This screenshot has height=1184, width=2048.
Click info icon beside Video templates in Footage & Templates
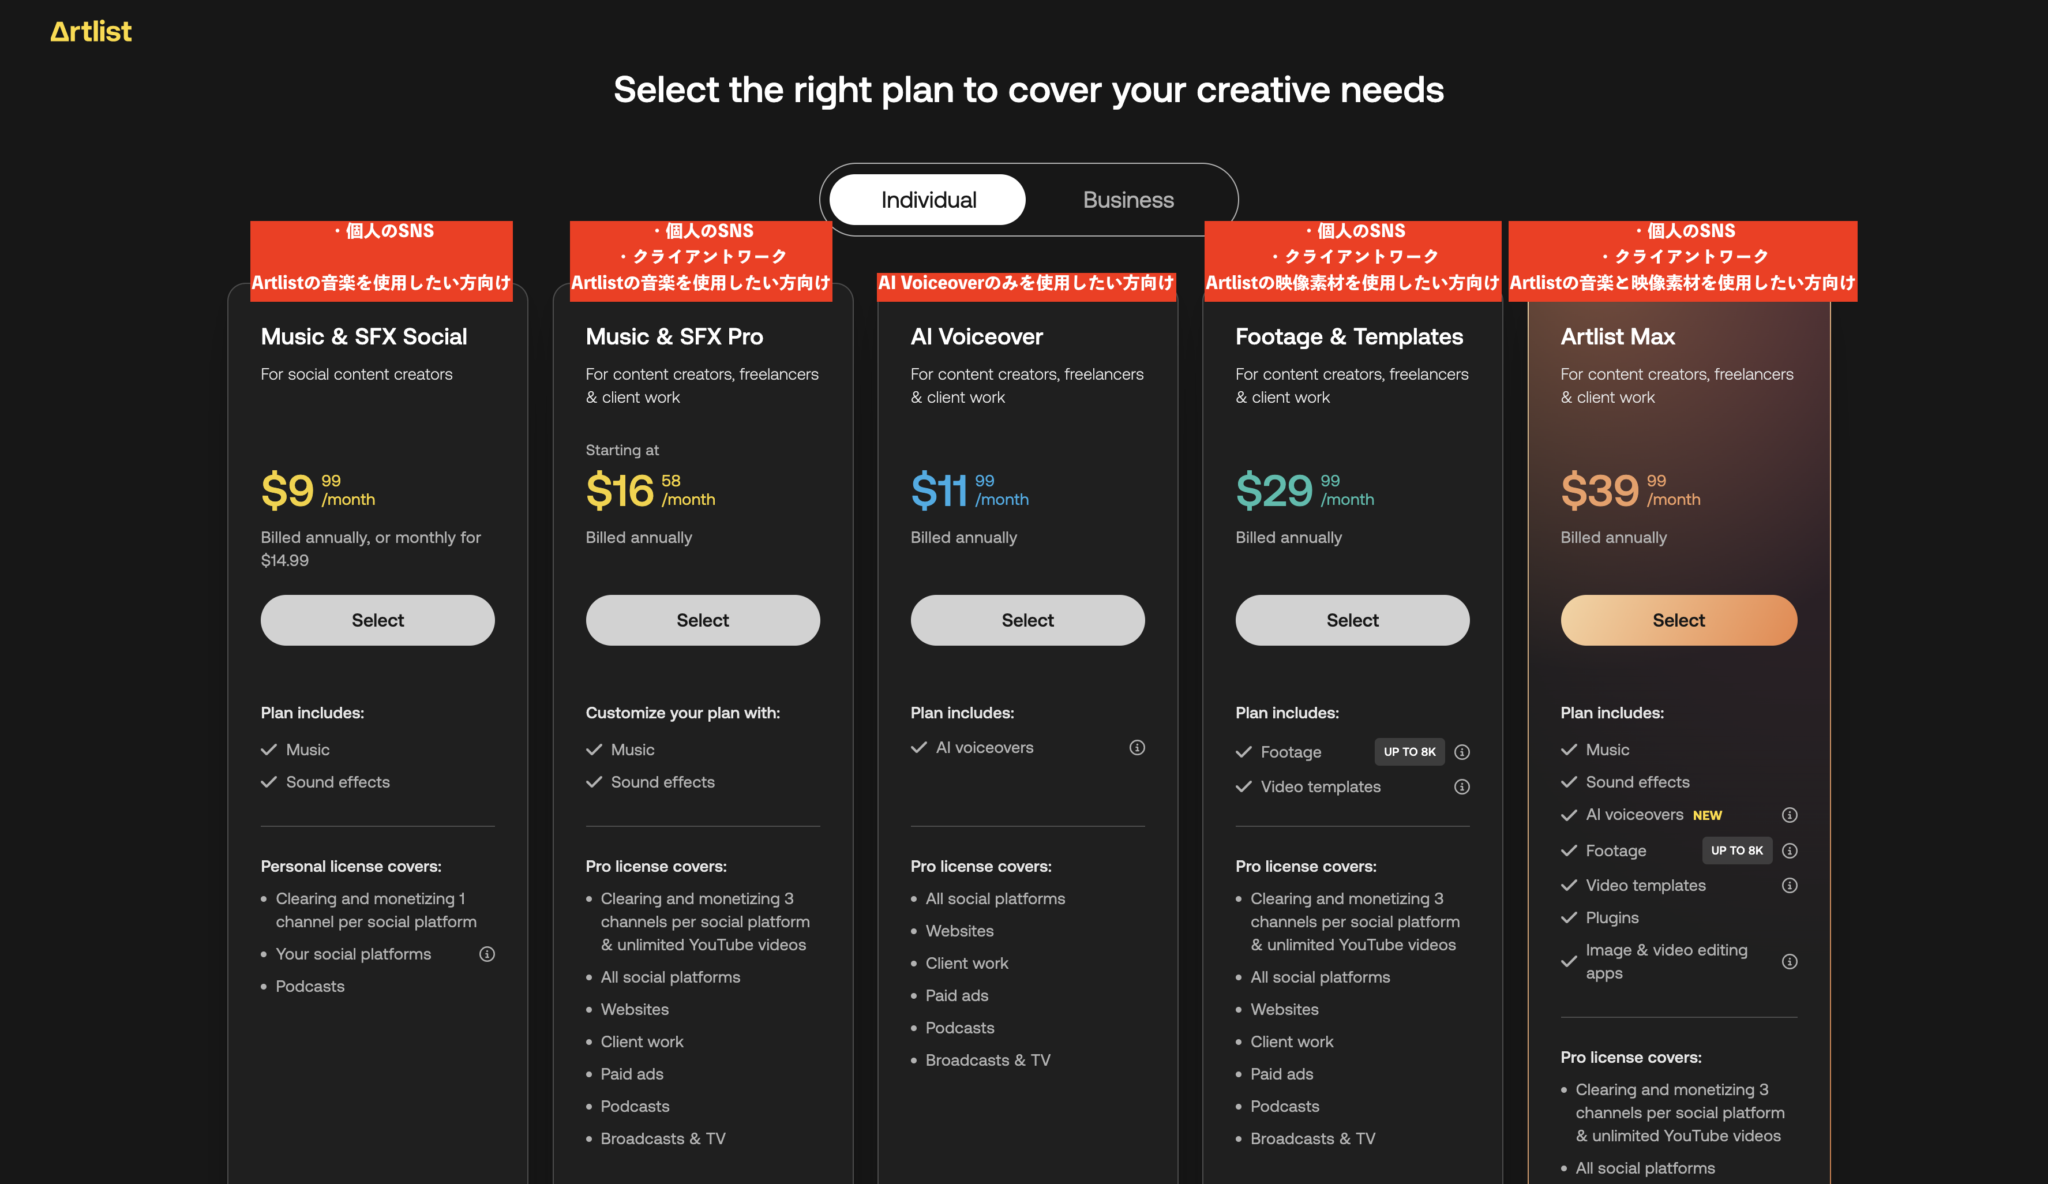1462,787
